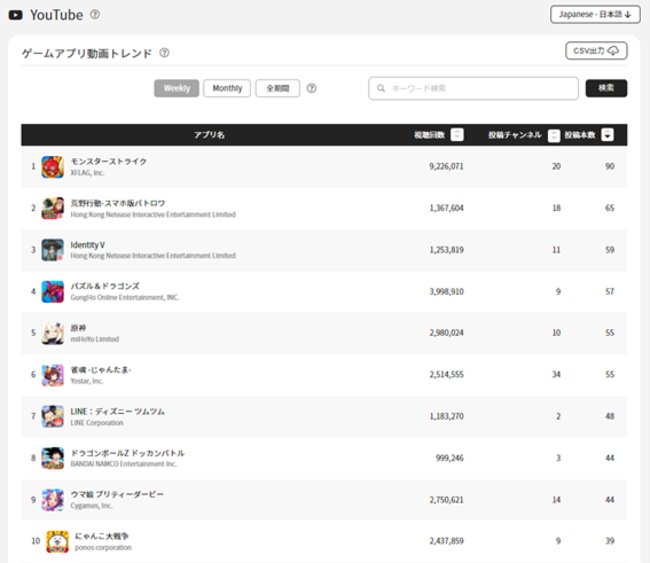Click the Puzzle & Dragons app icon
Viewport: 650px width, 563px height.
(x=53, y=292)
